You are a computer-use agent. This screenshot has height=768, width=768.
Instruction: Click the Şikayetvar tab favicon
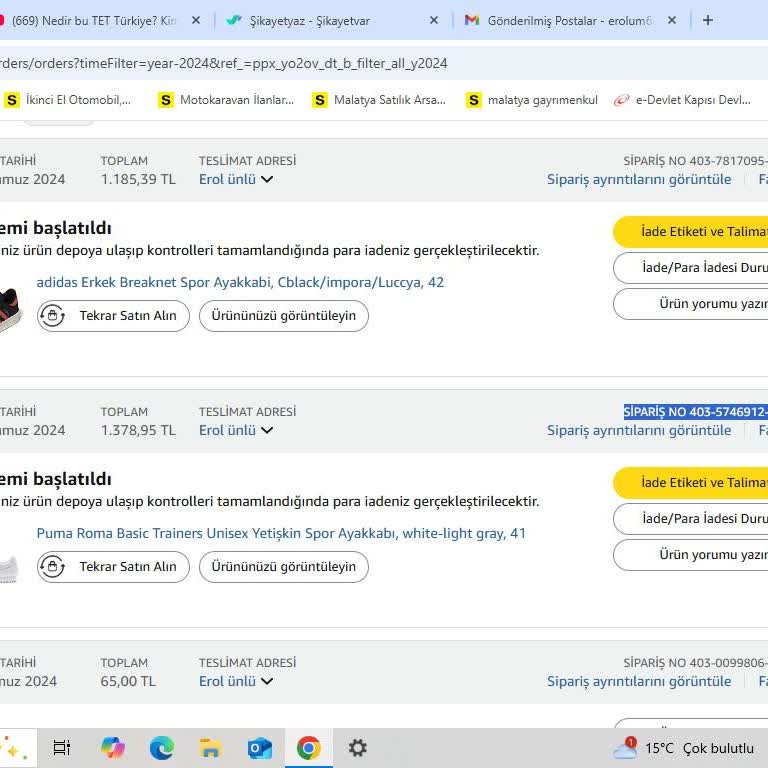click(x=234, y=21)
